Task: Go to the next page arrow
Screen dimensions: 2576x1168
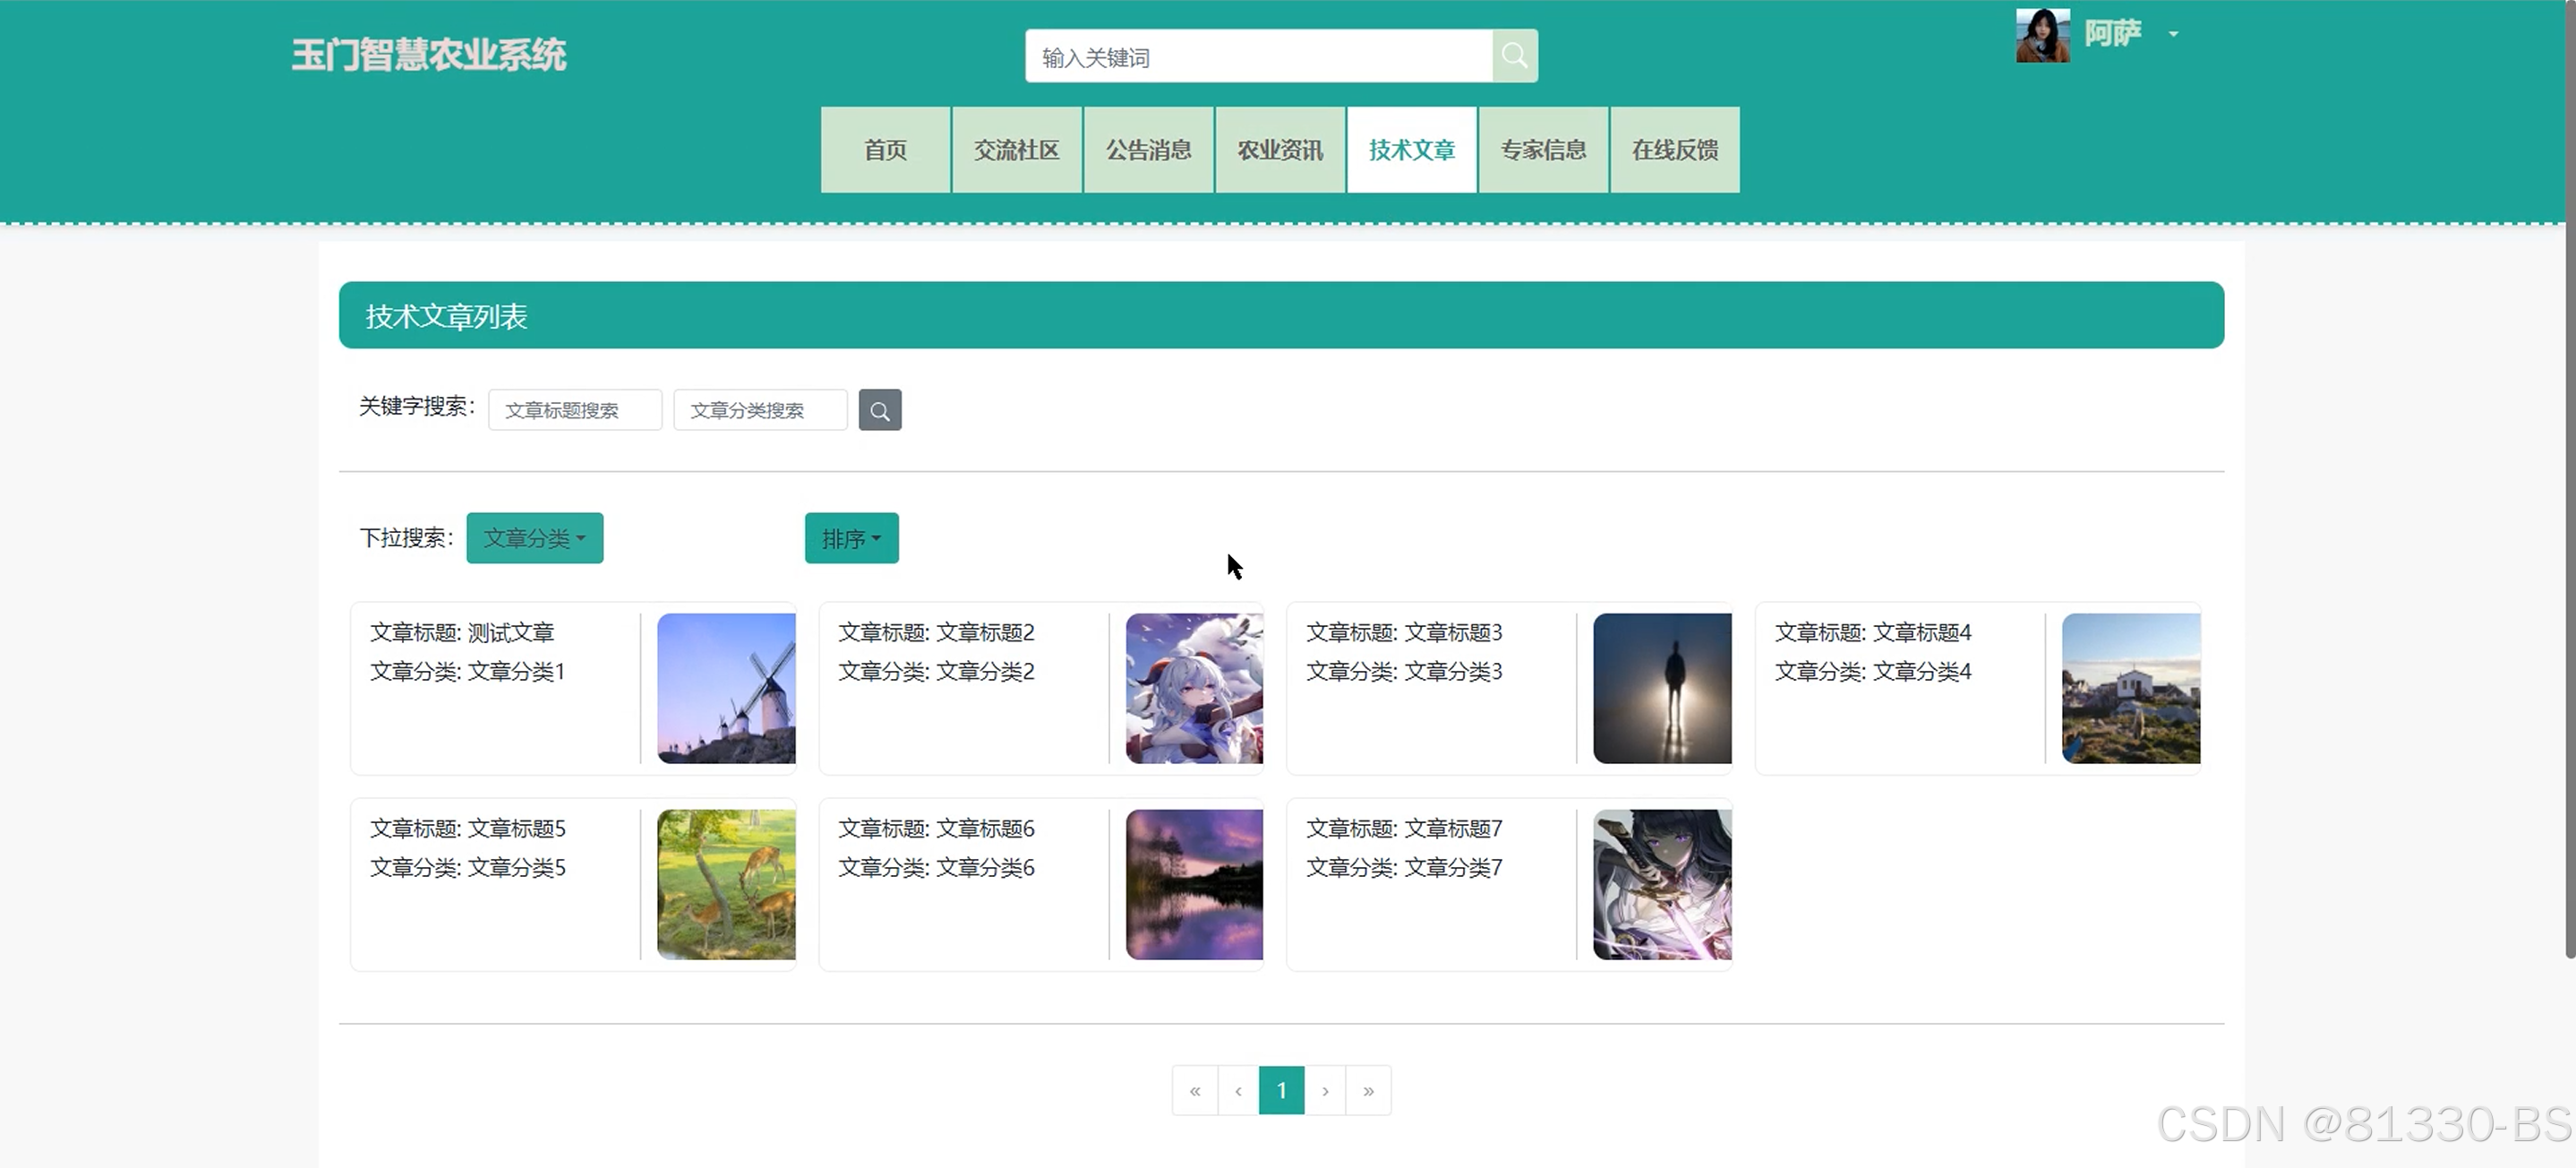Action: click(x=1325, y=1090)
